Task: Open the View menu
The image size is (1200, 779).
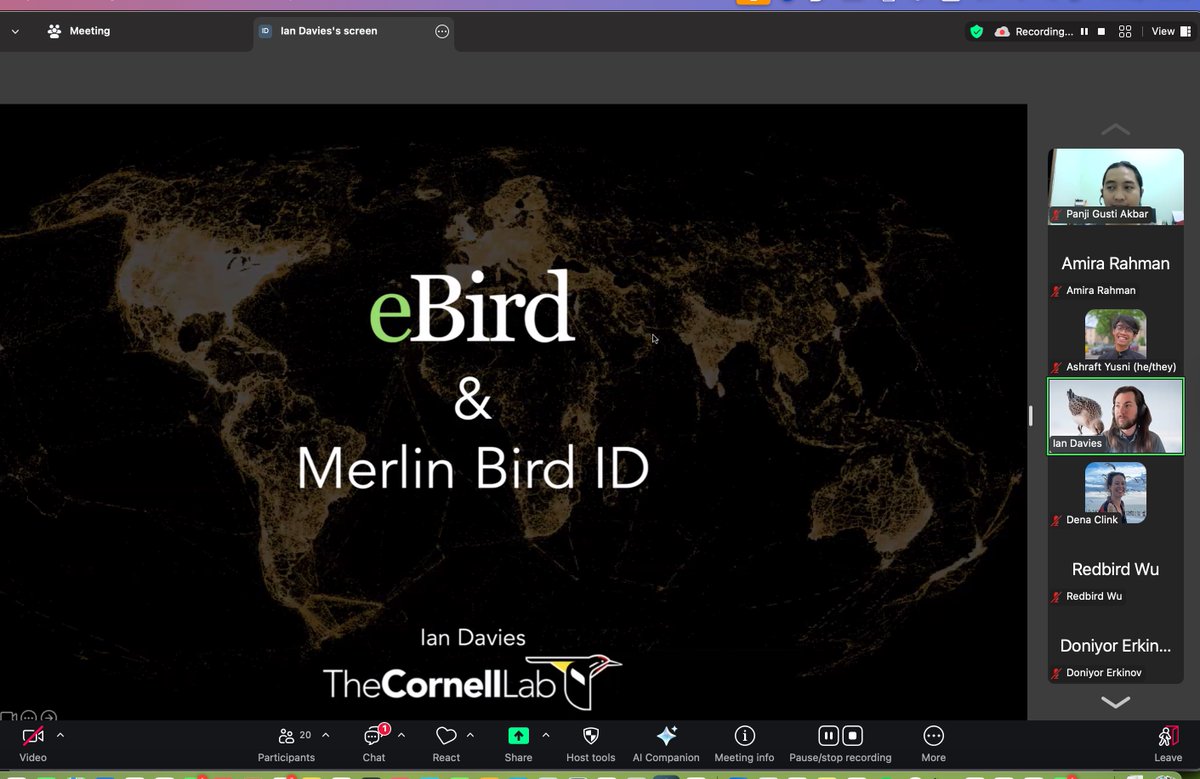Action: [x=1165, y=31]
